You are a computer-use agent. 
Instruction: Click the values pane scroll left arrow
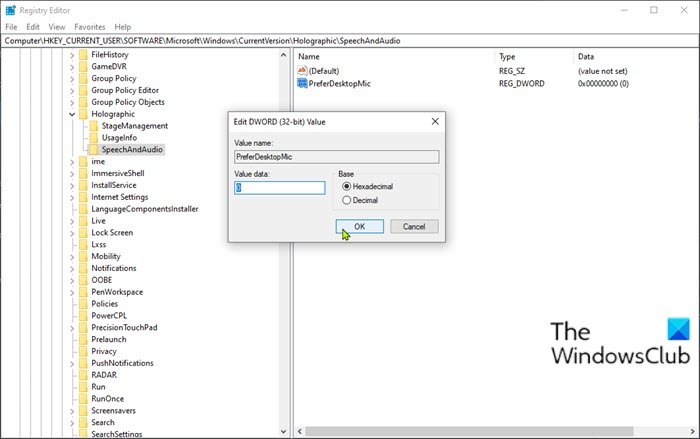pyautogui.click(x=300, y=431)
